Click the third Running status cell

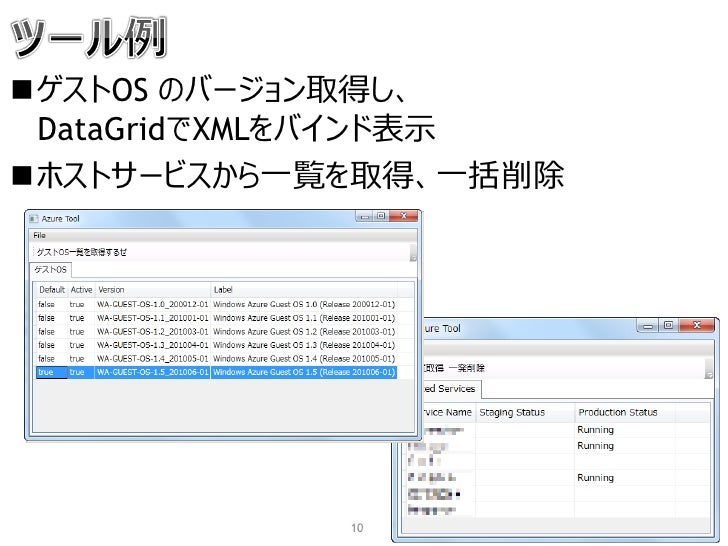coord(625,478)
